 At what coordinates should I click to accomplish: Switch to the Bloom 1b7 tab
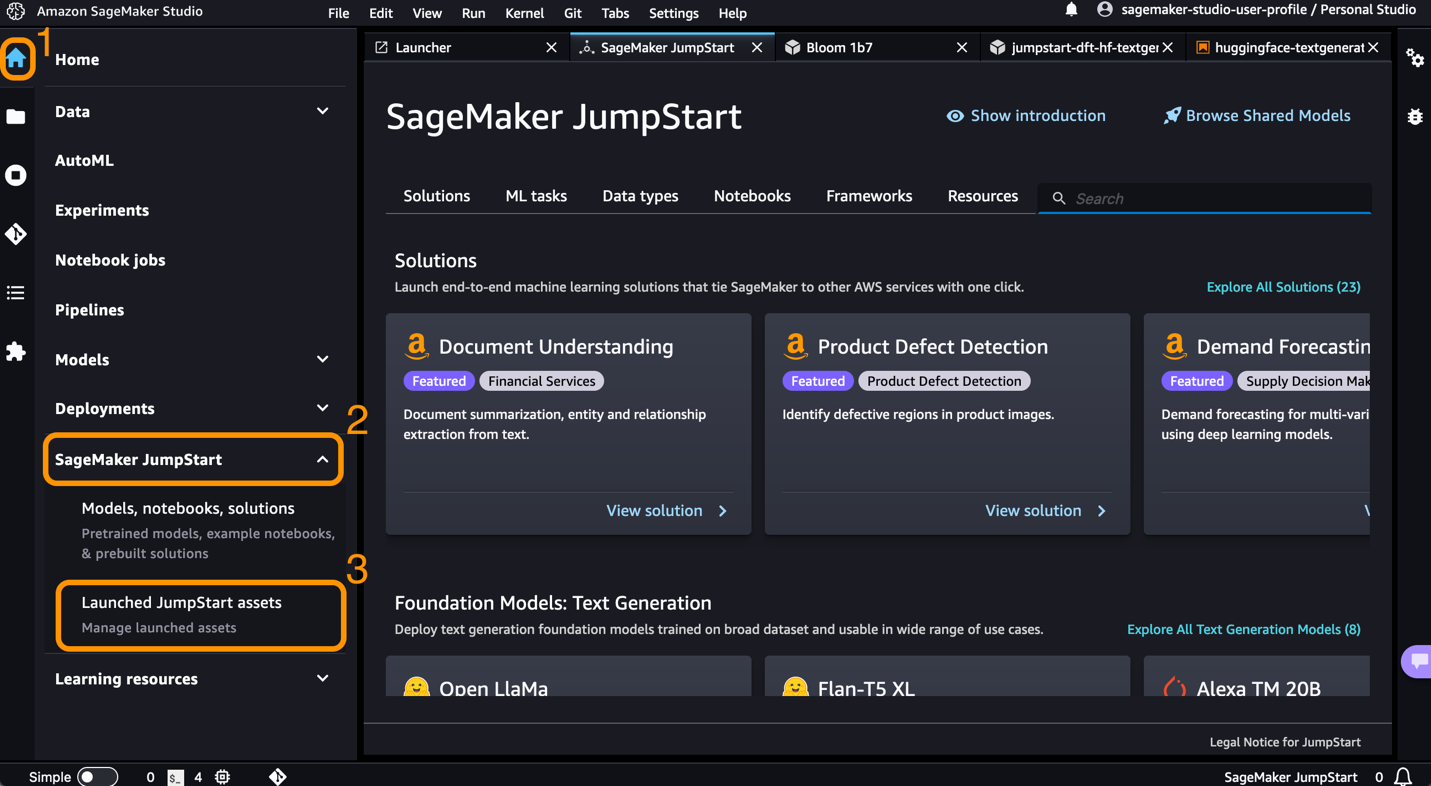[840, 47]
